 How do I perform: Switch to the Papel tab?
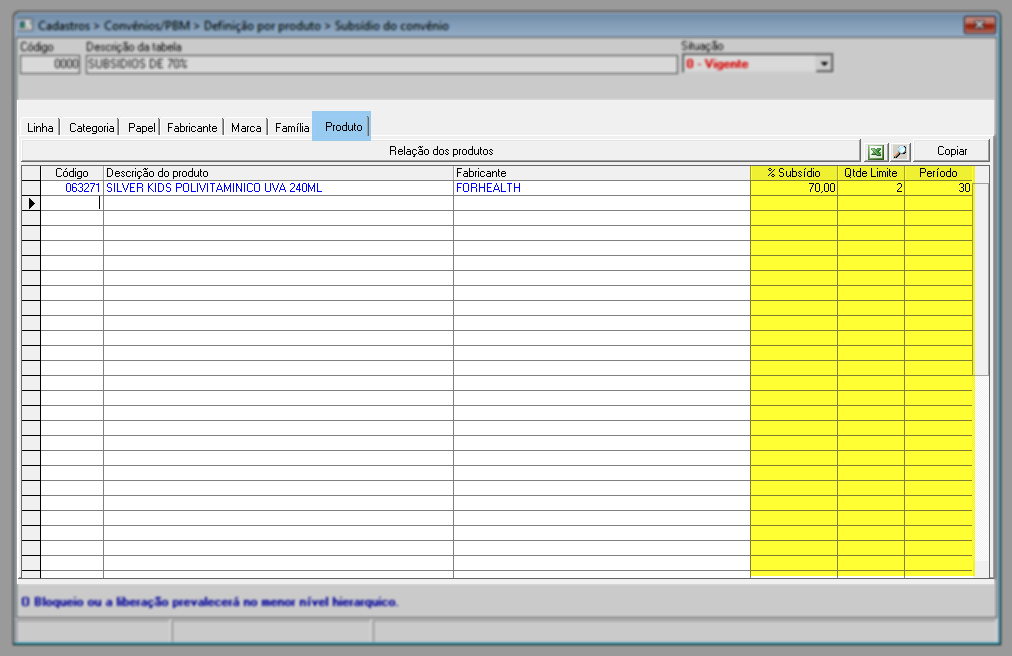click(x=141, y=127)
